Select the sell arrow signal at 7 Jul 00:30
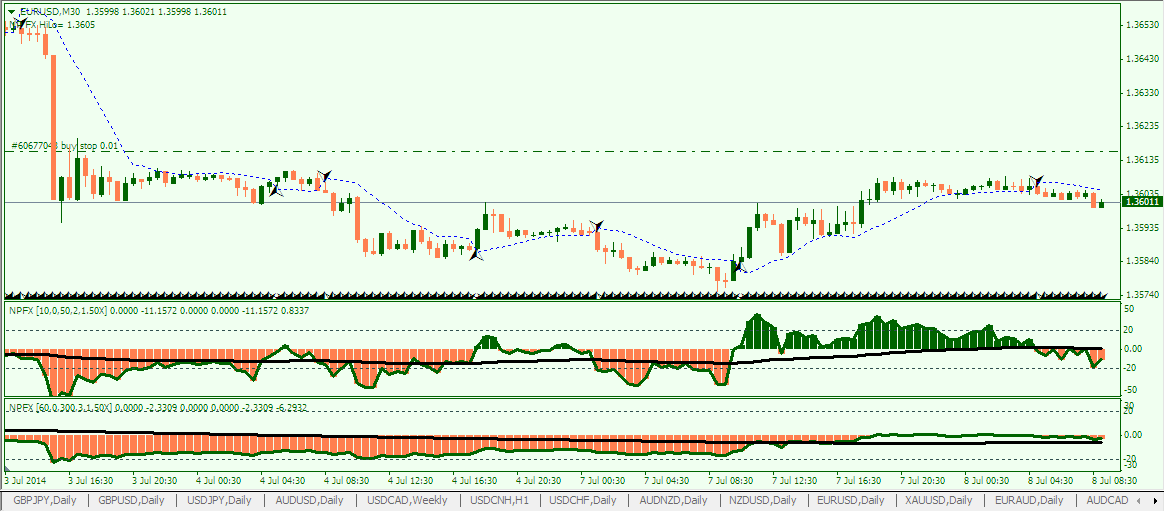This screenshot has width=1164, height=511. (596, 226)
